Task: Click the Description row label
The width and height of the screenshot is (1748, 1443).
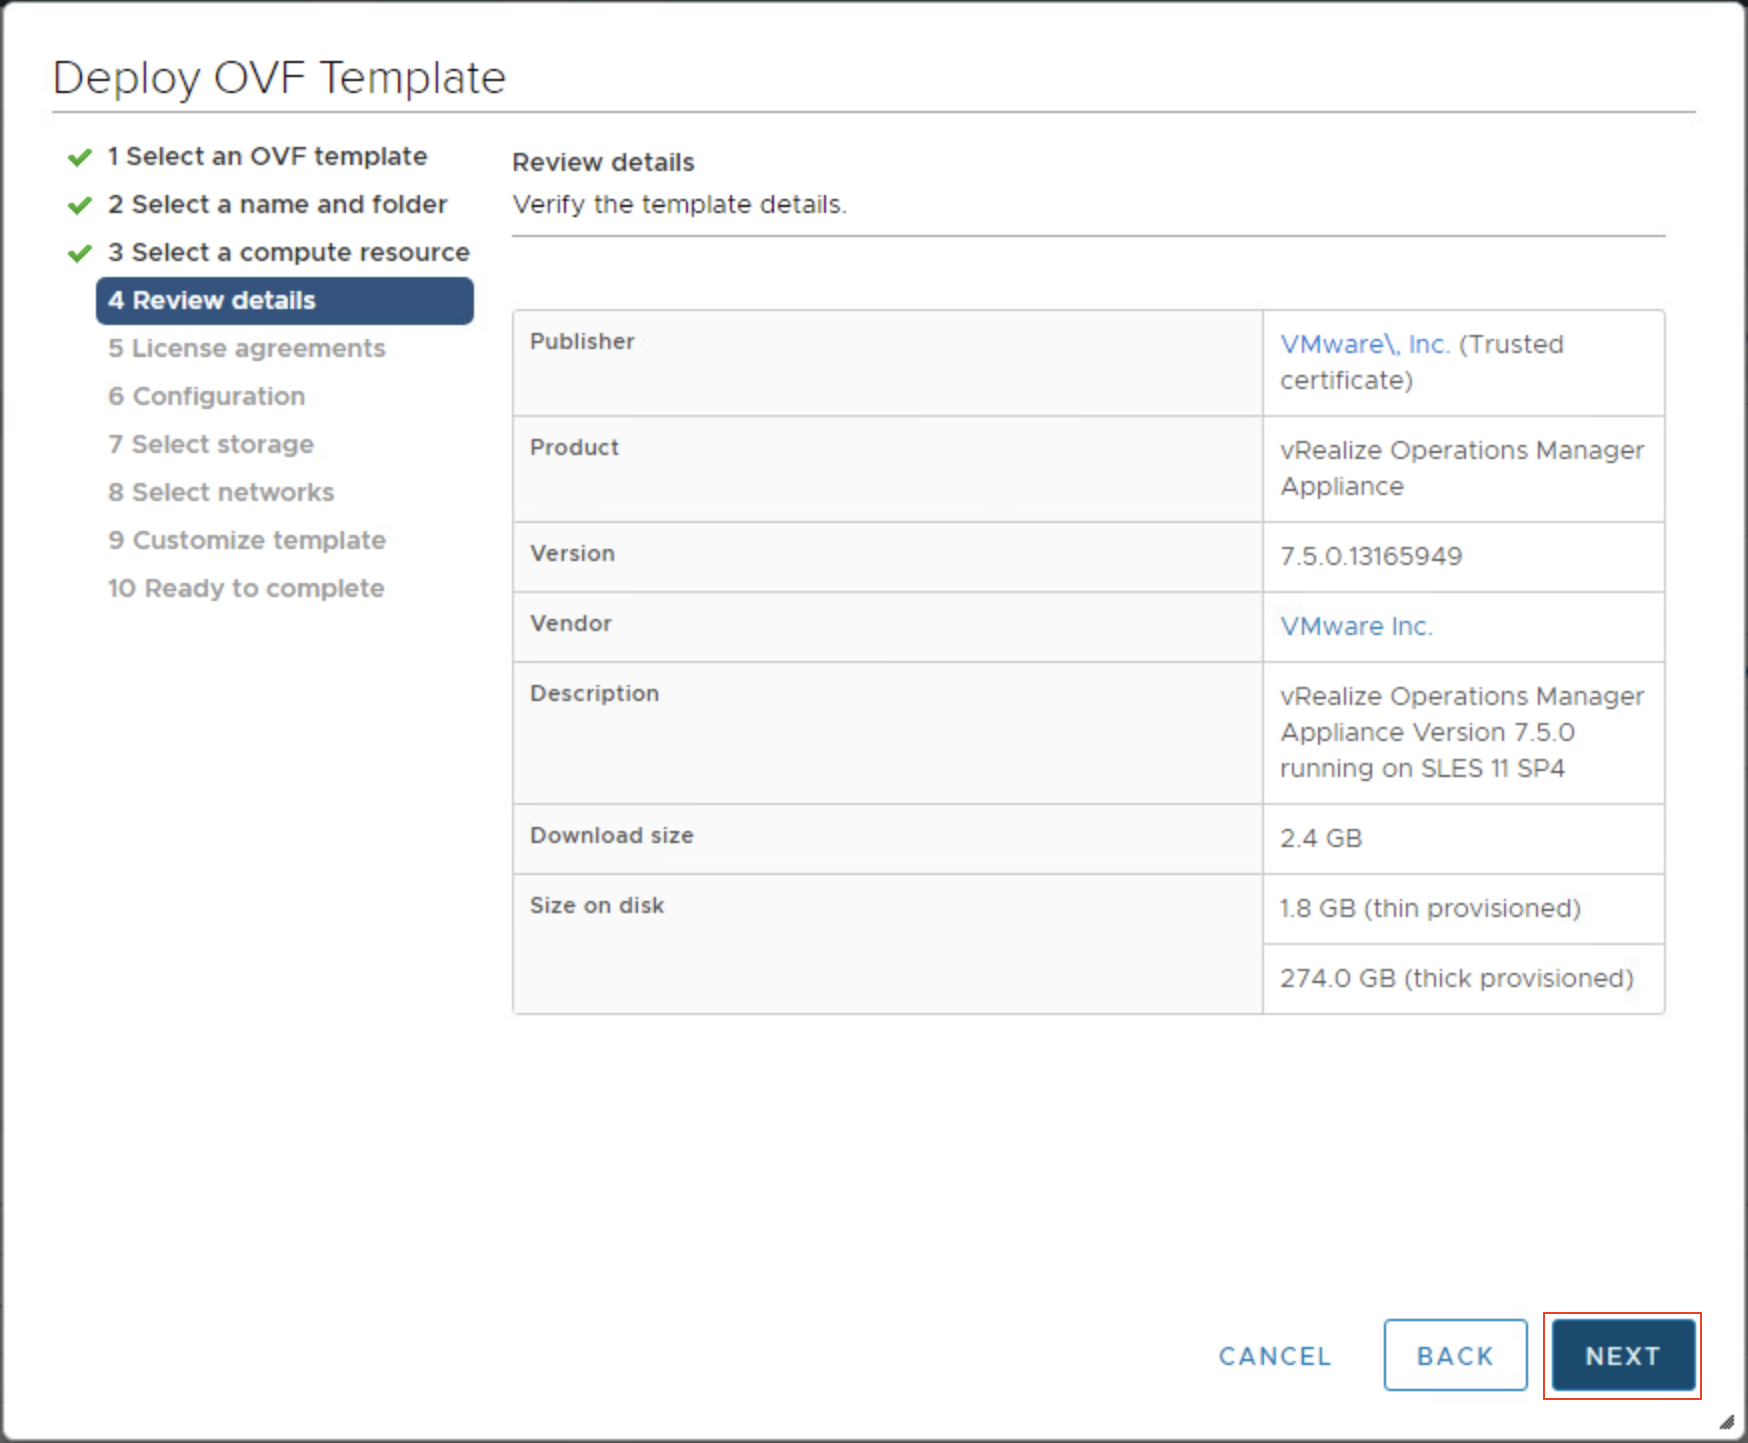Action: click(x=594, y=693)
